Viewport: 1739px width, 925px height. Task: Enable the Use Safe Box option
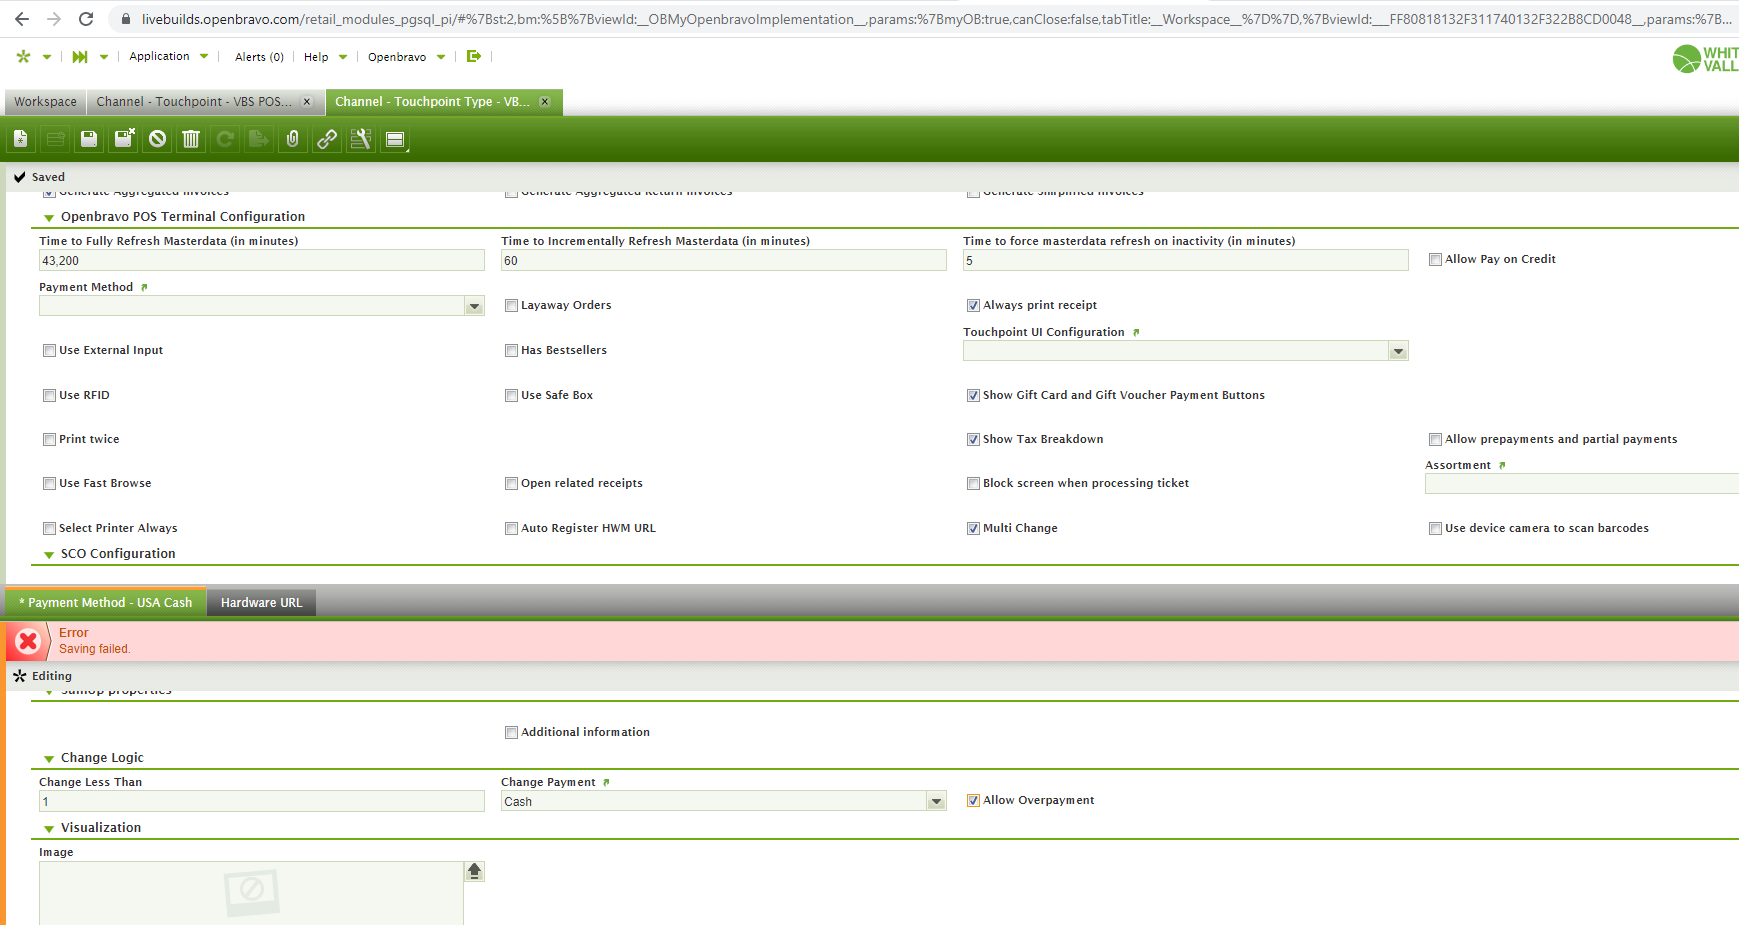[x=511, y=395]
